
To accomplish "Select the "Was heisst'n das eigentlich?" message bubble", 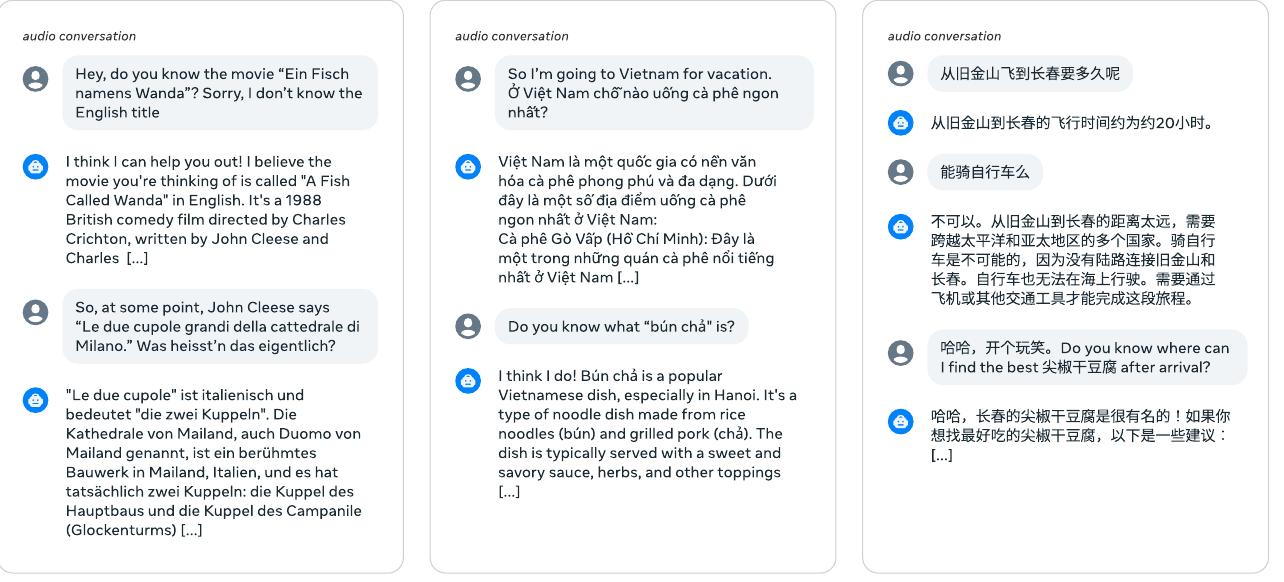I will [219, 326].
